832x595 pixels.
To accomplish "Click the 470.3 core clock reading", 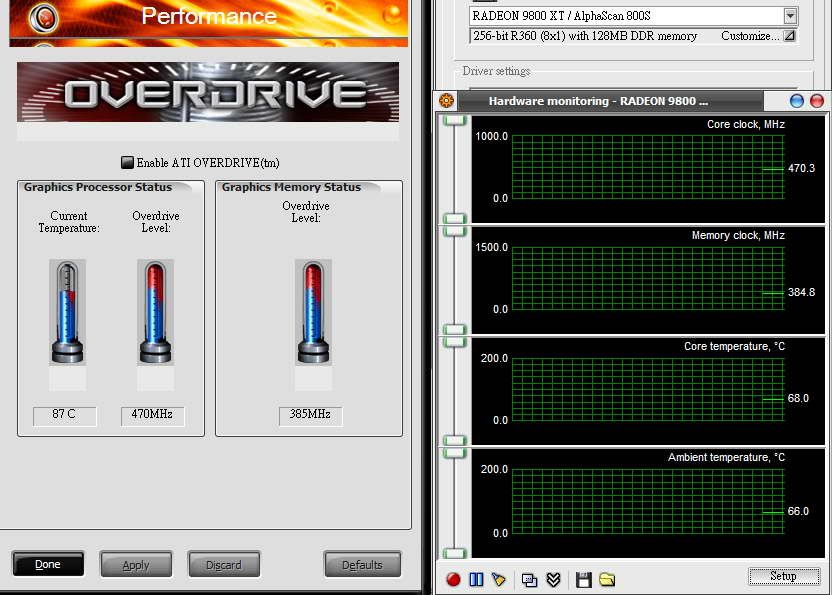I will click(801, 168).
